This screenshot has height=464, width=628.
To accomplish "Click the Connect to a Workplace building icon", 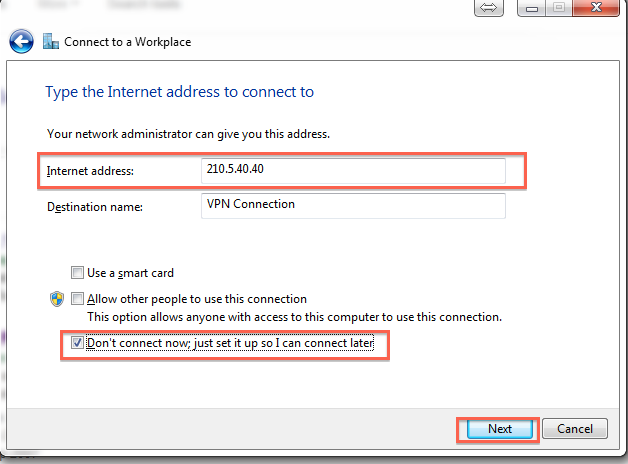I will (51, 42).
